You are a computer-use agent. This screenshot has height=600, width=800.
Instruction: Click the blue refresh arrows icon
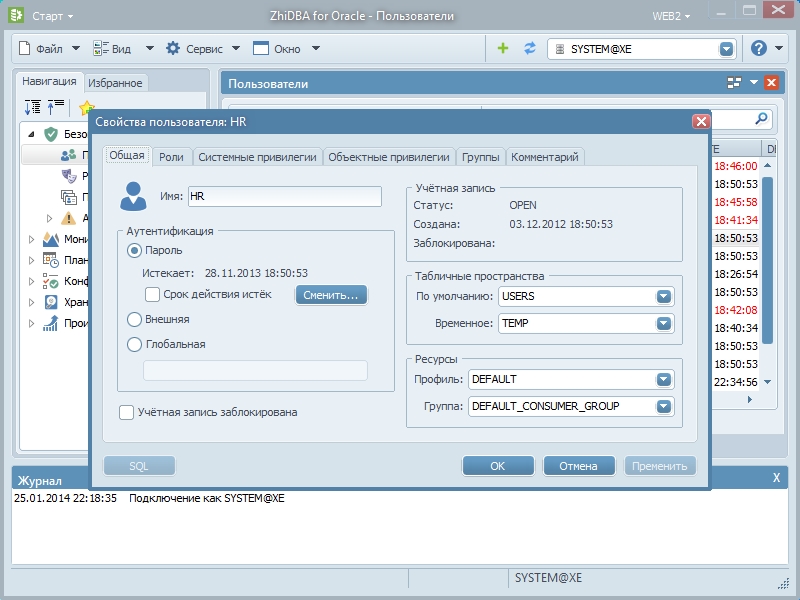click(530, 48)
